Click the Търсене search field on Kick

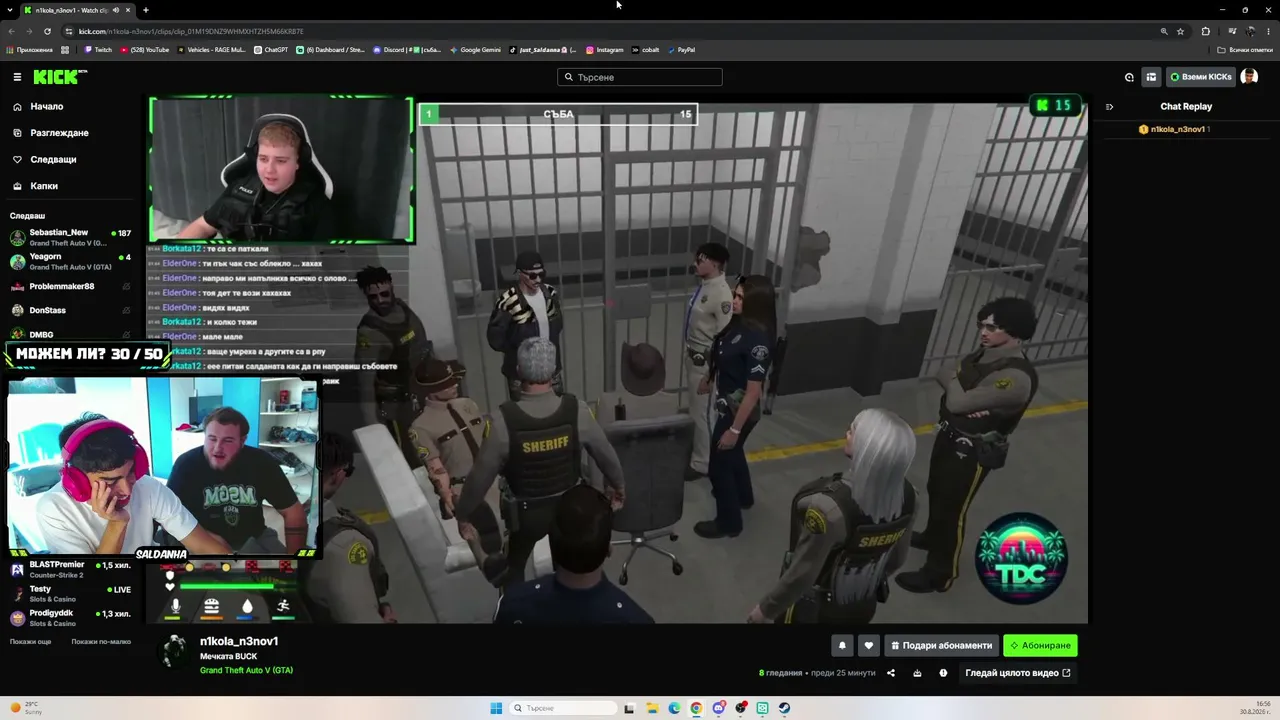pyautogui.click(x=640, y=77)
